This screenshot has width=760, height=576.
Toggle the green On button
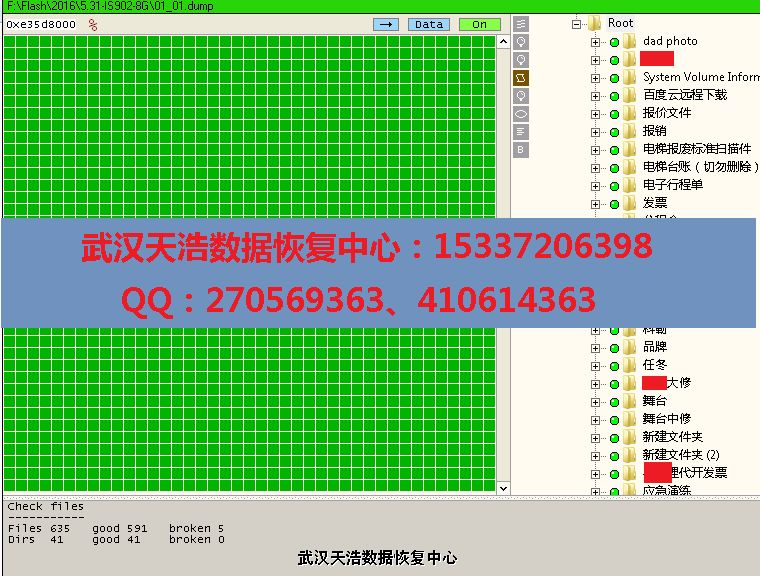[479, 24]
